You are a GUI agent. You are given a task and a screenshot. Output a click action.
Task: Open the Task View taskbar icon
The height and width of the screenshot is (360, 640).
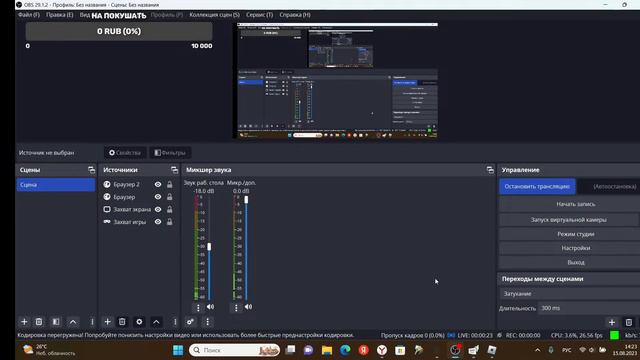tap(290, 350)
